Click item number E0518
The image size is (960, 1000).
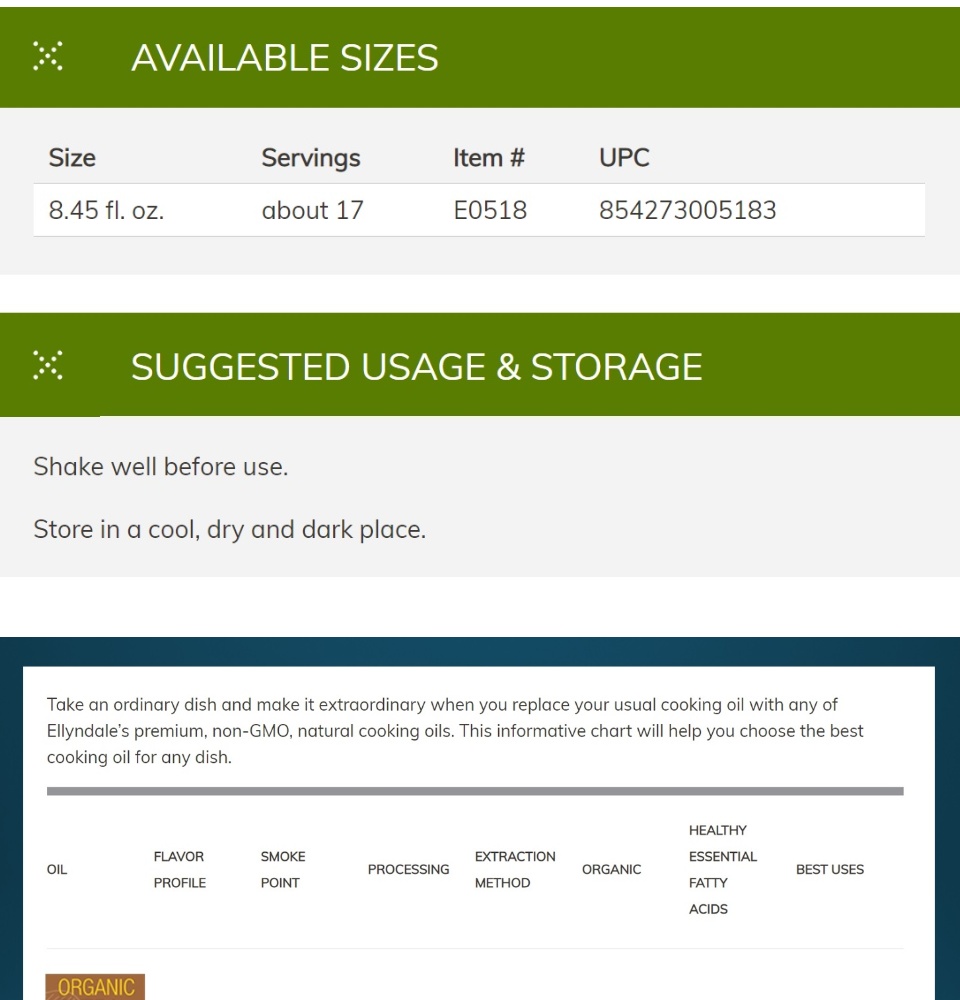[x=489, y=211]
